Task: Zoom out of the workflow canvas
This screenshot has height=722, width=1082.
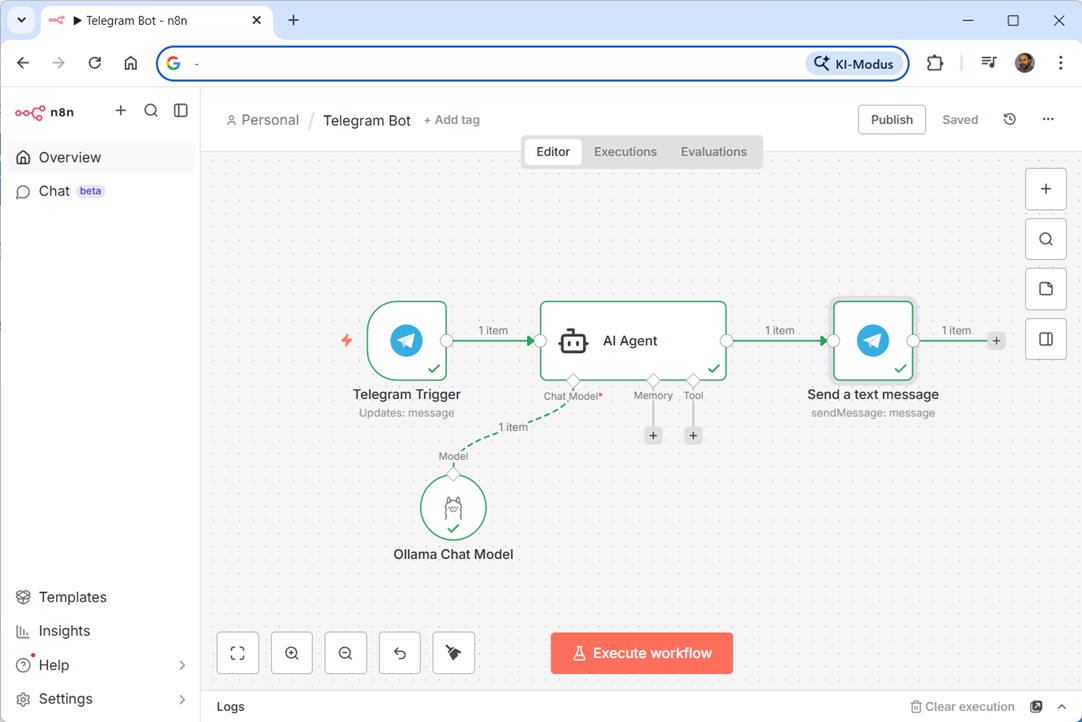Action: pos(346,653)
